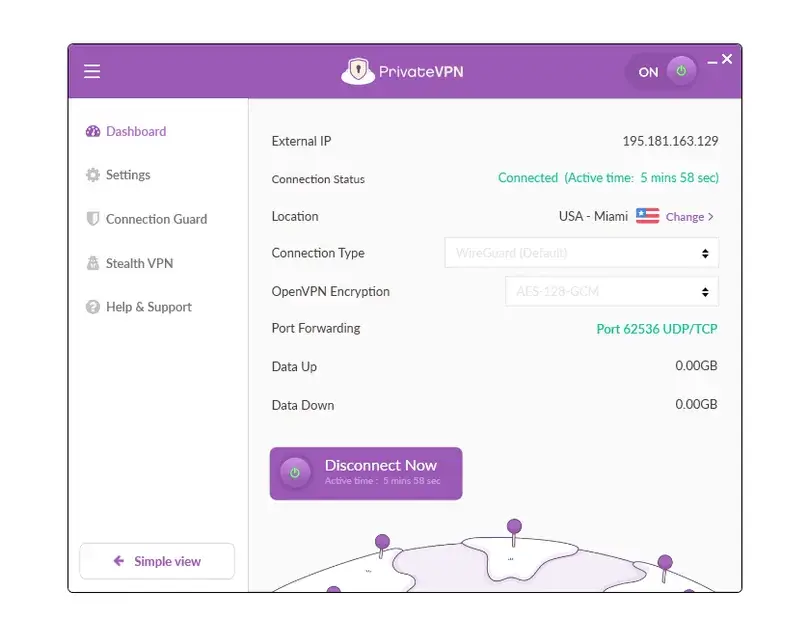Screen dimensions: 808x618
Task: Open the Connection Type dropdown
Action: click(581, 253)
